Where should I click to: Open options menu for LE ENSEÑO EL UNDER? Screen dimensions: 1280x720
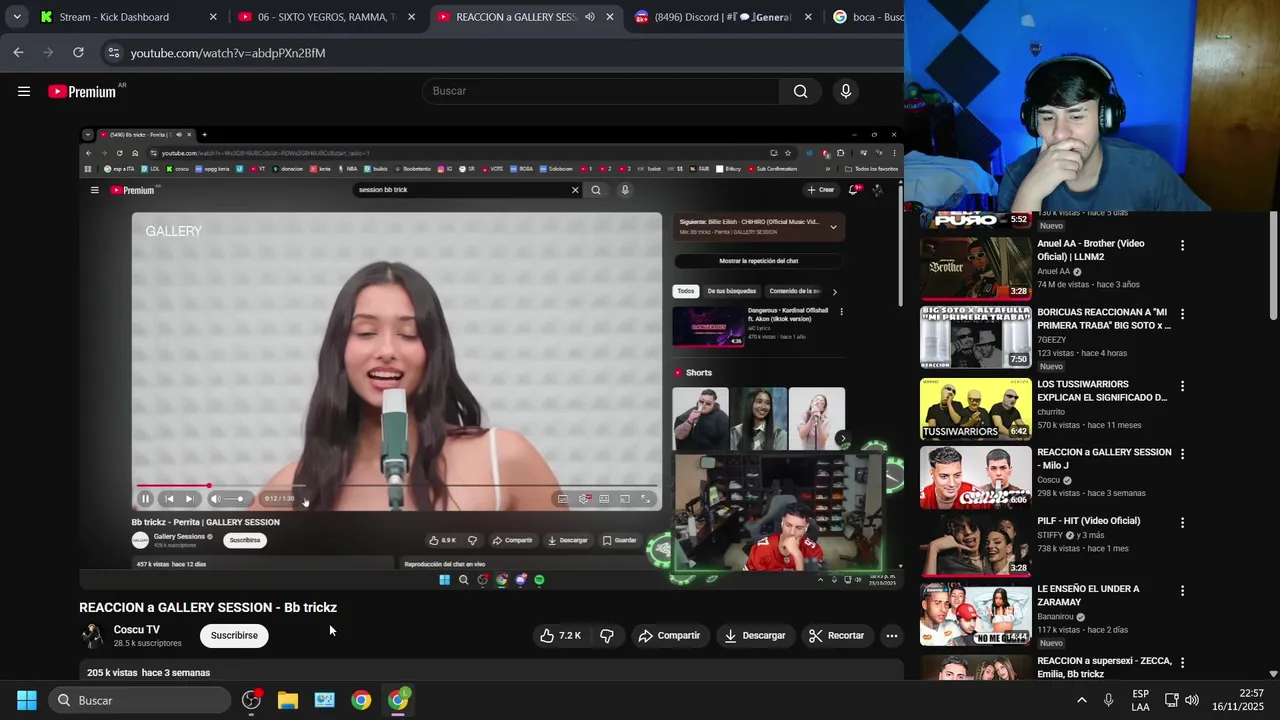pyautogui.click(x=1182, y=591)
